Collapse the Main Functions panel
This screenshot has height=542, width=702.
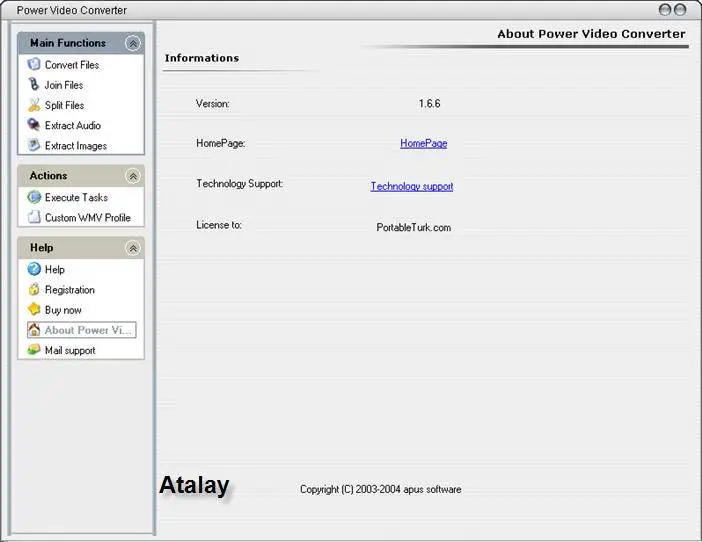[133, 43]
